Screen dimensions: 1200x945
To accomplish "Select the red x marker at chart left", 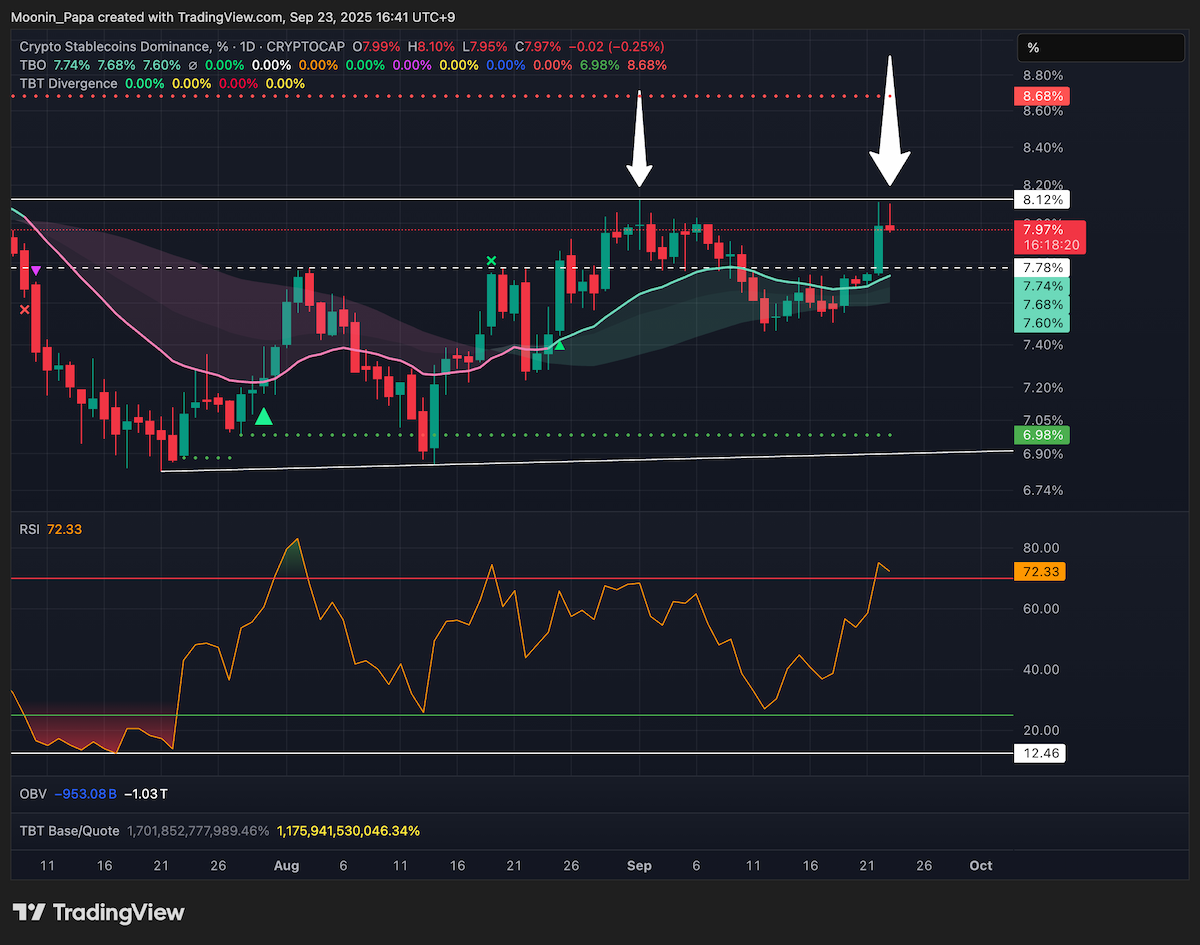I will (25, 310).
